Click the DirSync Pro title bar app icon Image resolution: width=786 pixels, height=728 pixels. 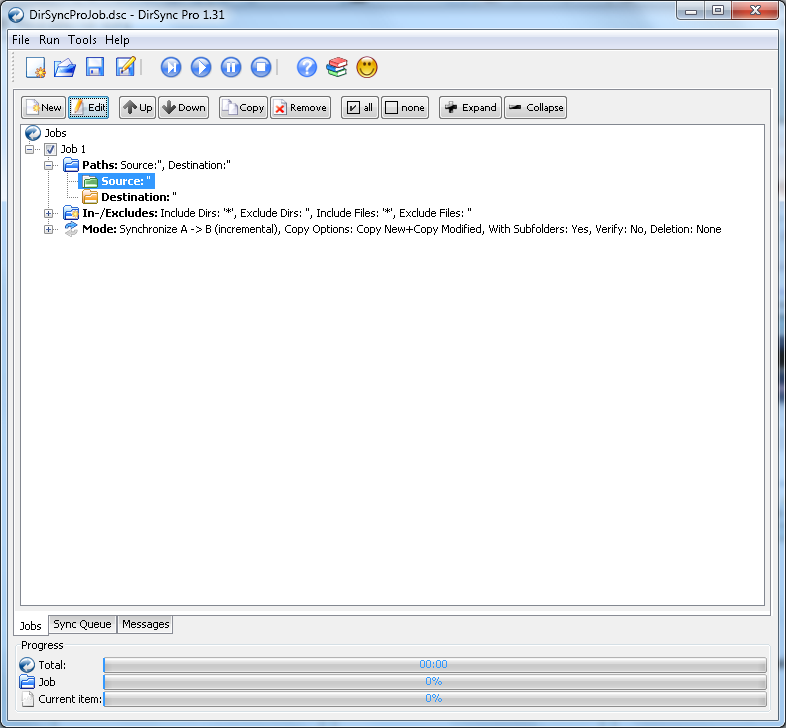(x=16, y=15)
